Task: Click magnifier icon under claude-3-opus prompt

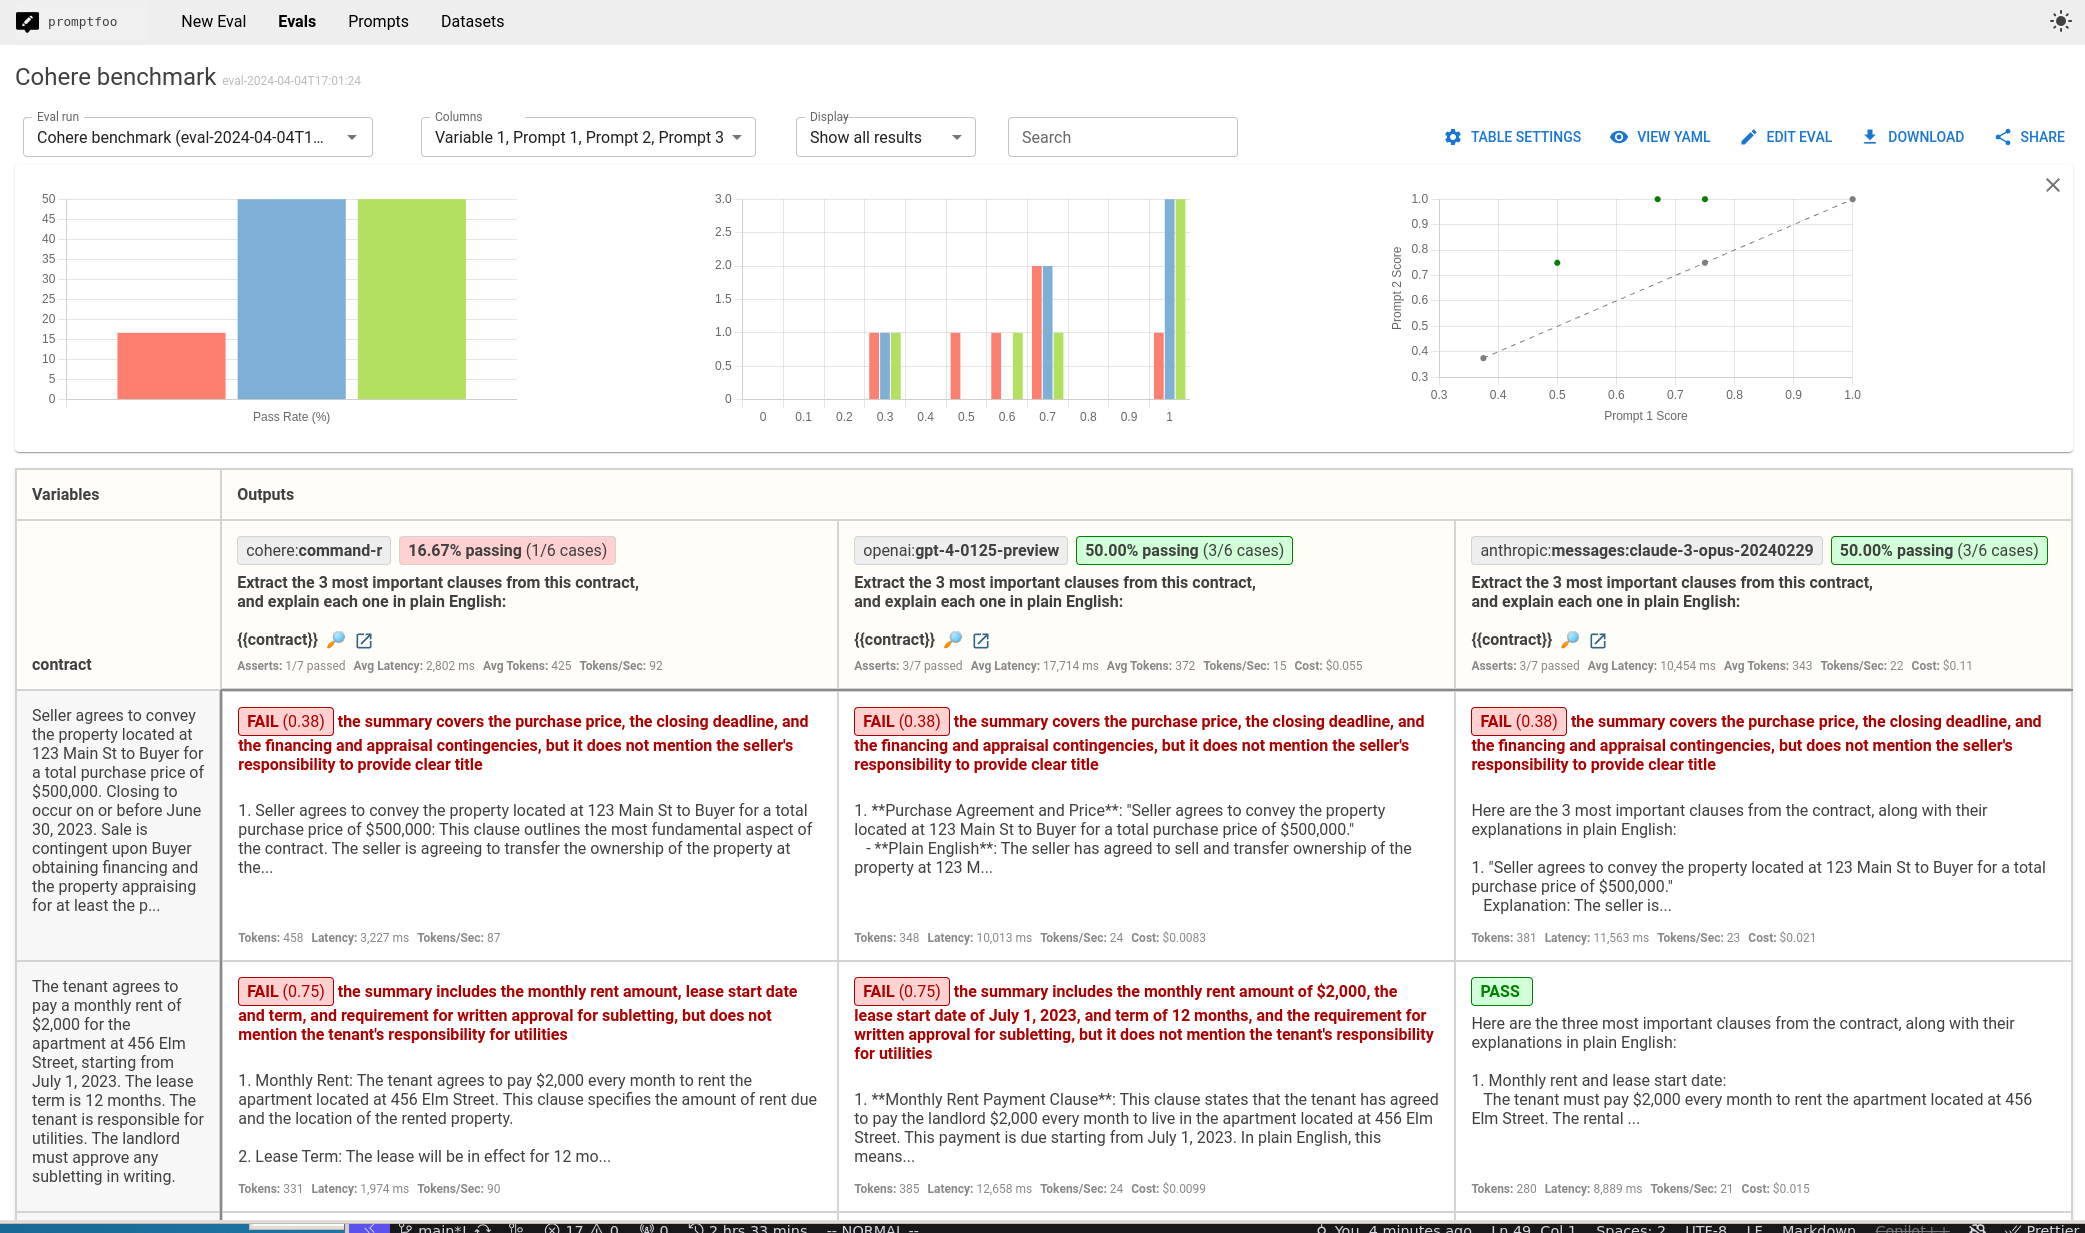Action: [1570, 640]
